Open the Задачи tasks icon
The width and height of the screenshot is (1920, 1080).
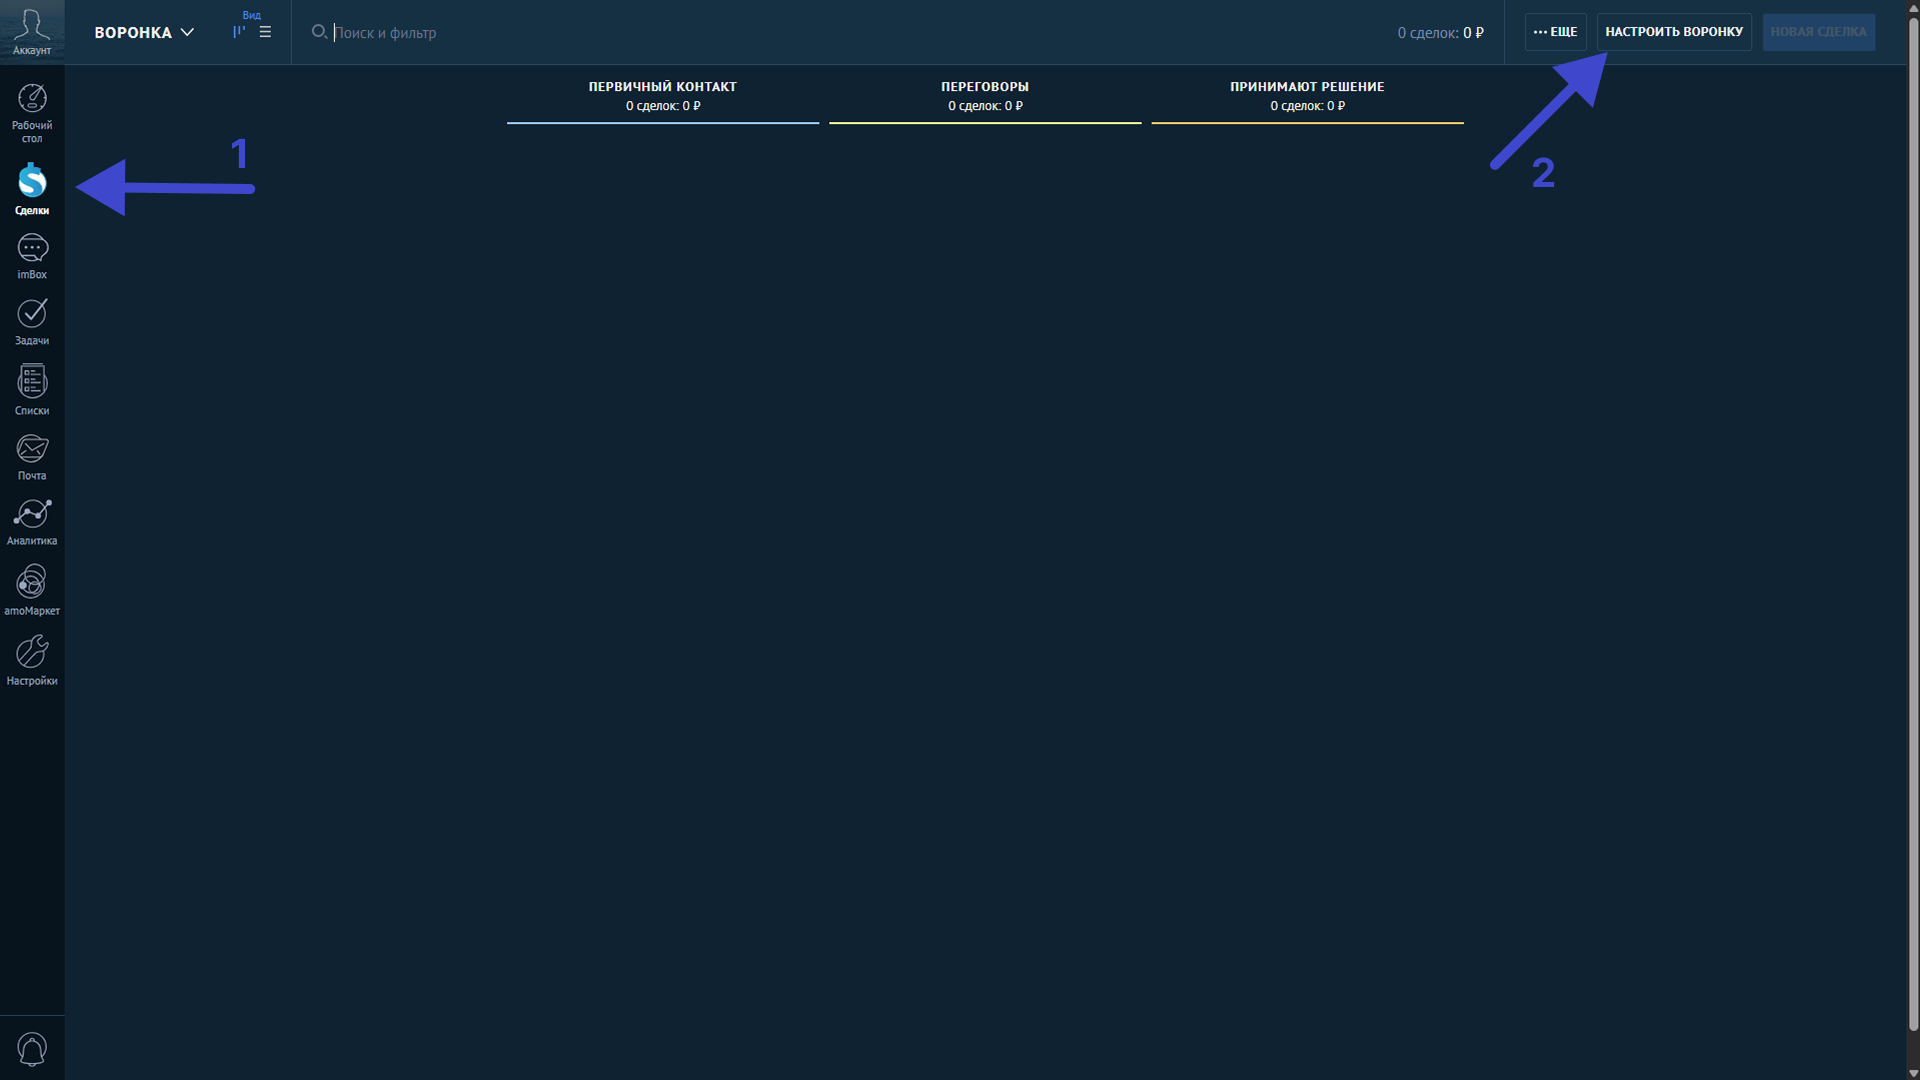coord(32,322)
